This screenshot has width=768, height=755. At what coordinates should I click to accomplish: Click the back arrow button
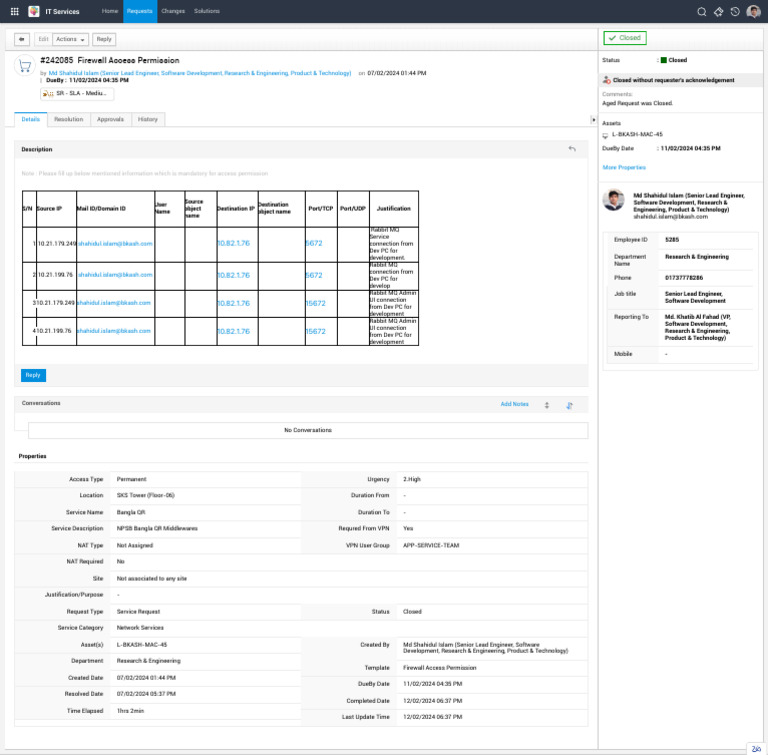(22, 39)
